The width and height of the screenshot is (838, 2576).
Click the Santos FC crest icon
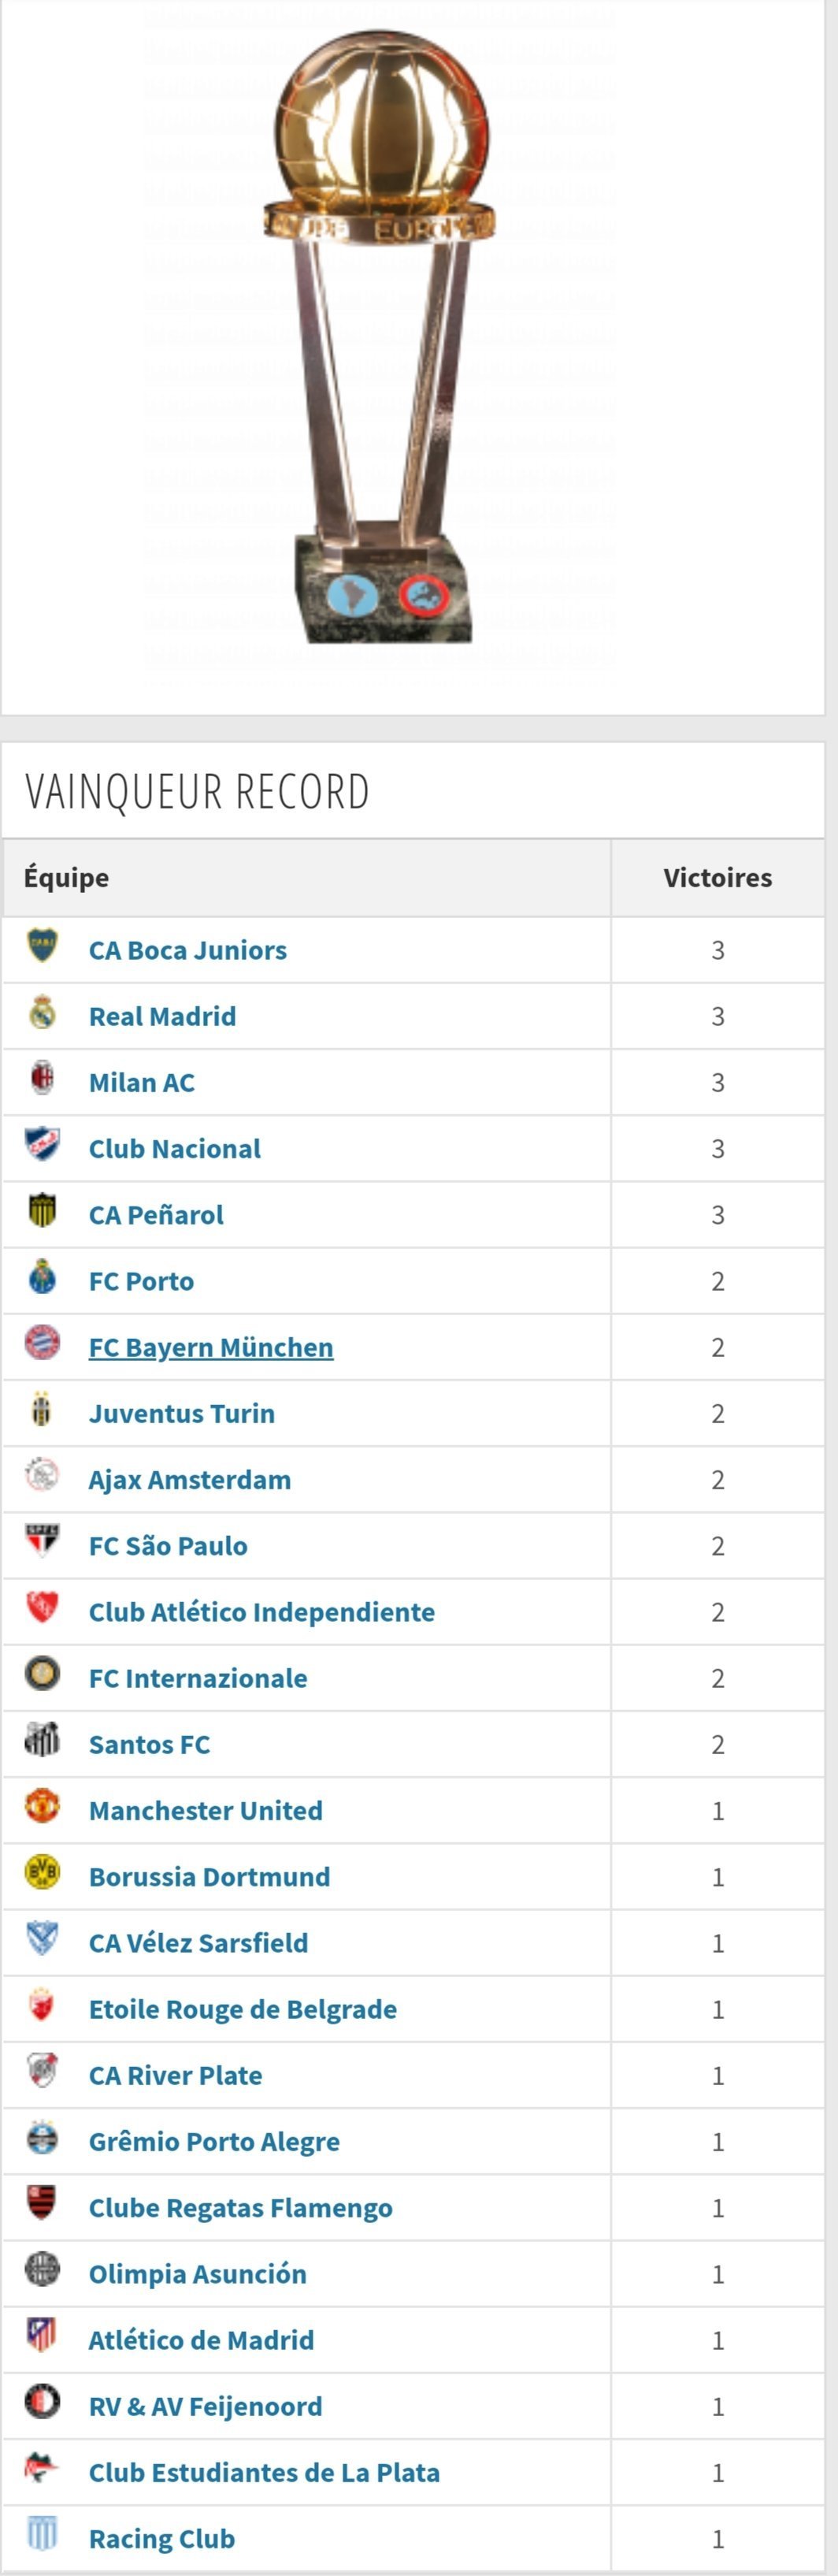[x=42, y=1740]
